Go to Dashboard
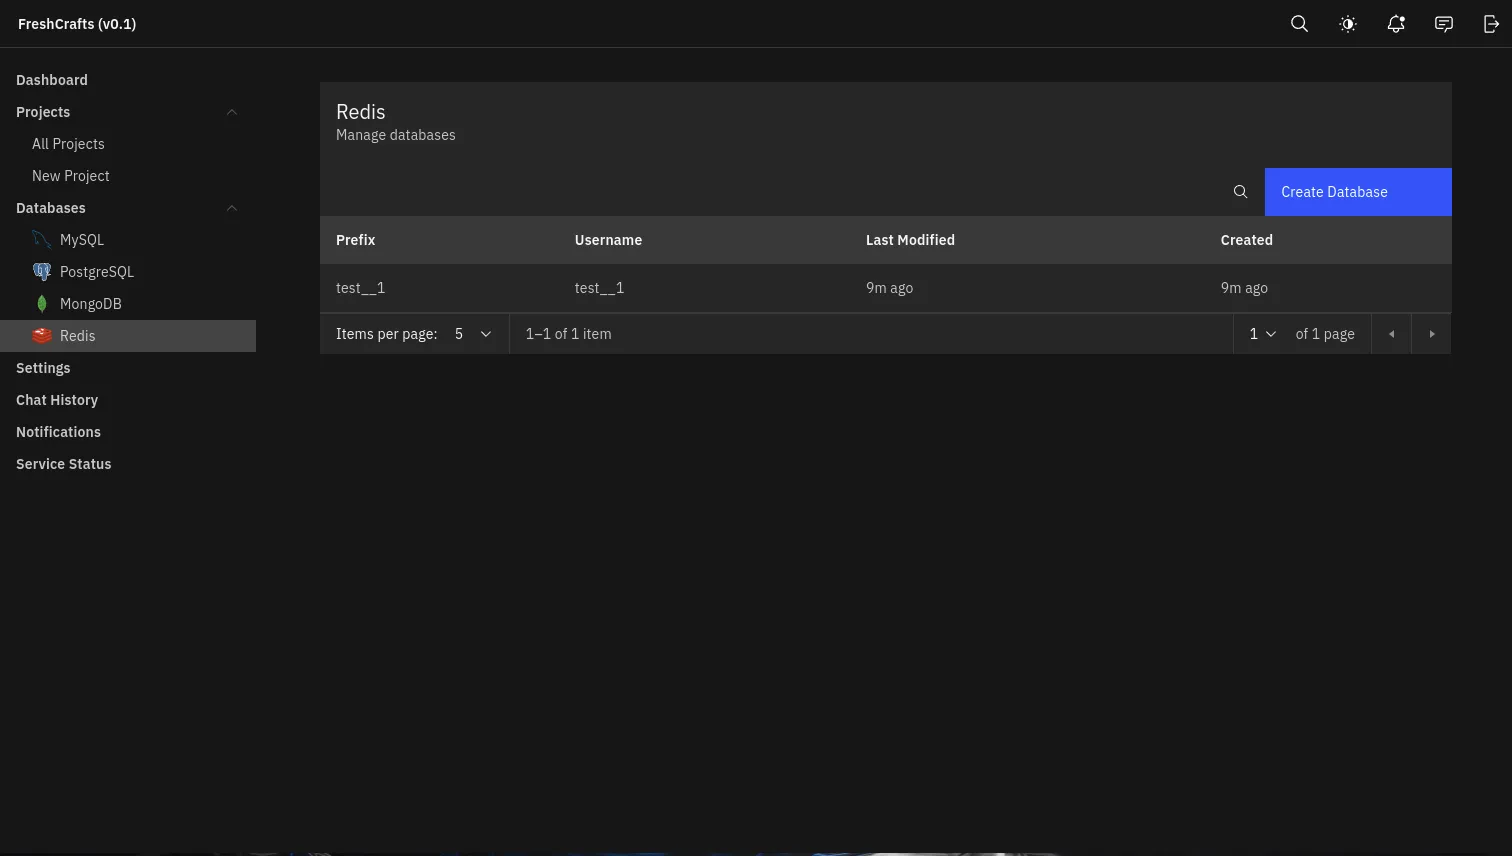 pos(52,80)
